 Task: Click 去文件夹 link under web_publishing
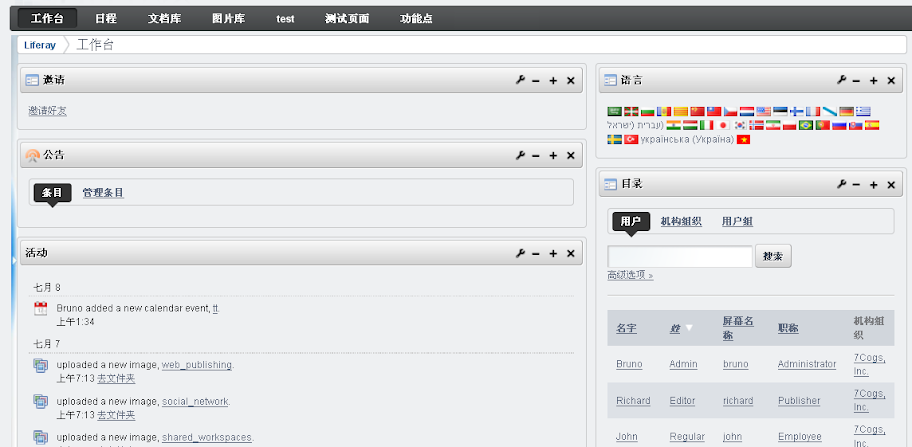point(116,379)
